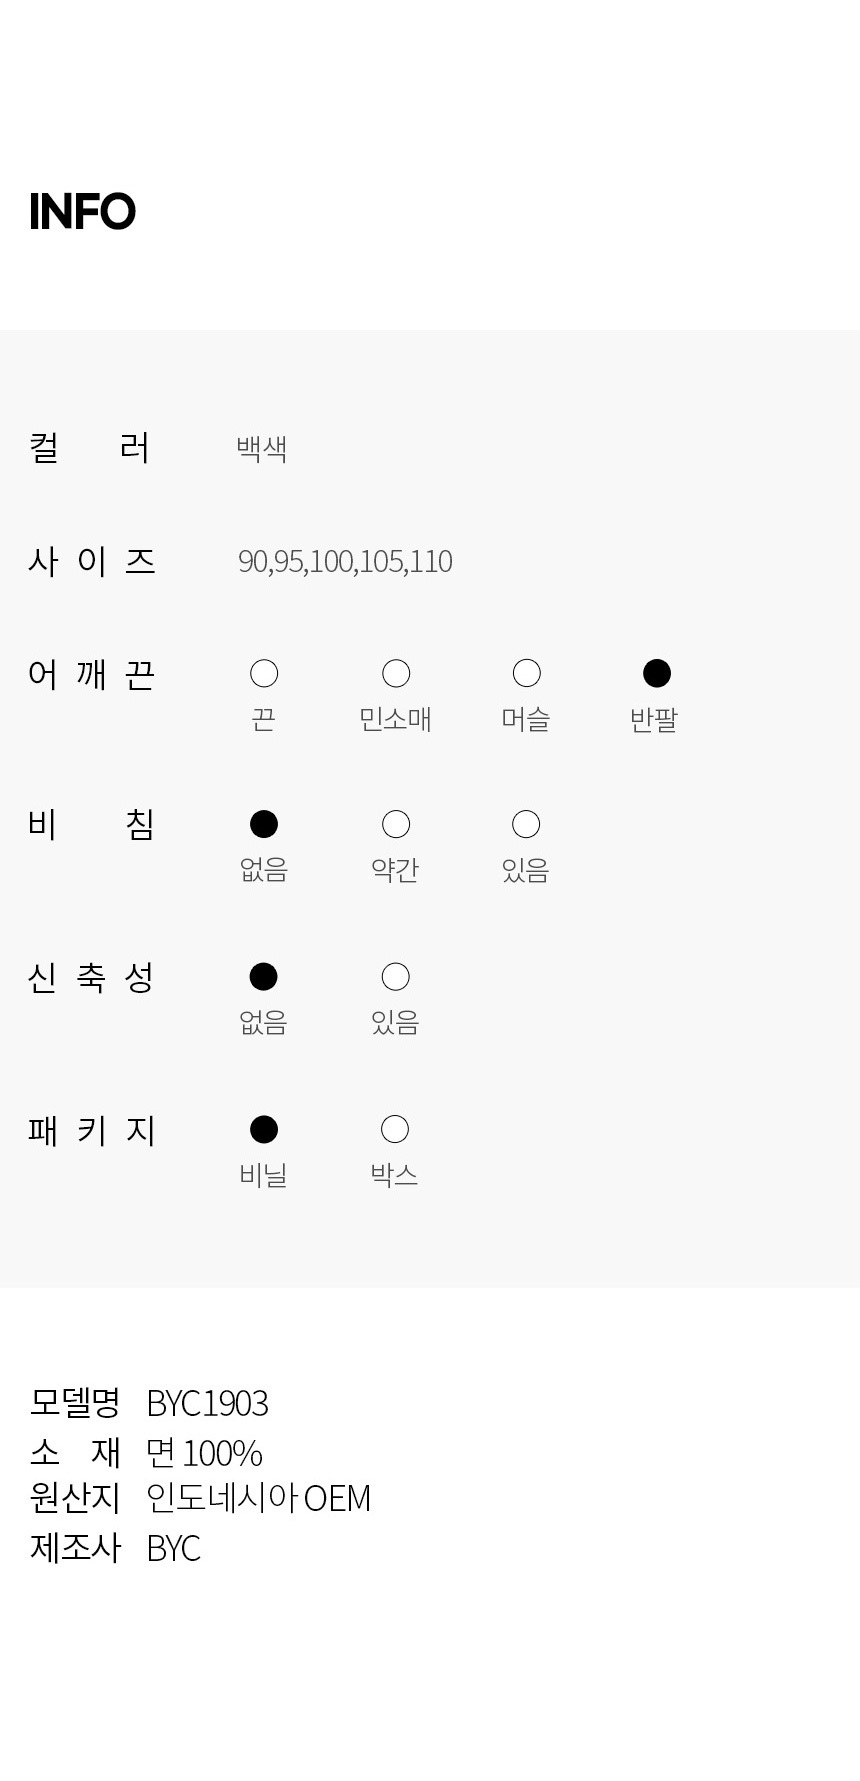This screenshot has height=1781, width=860.
Task: Click the 백색 color value
Action: [262, 448]
